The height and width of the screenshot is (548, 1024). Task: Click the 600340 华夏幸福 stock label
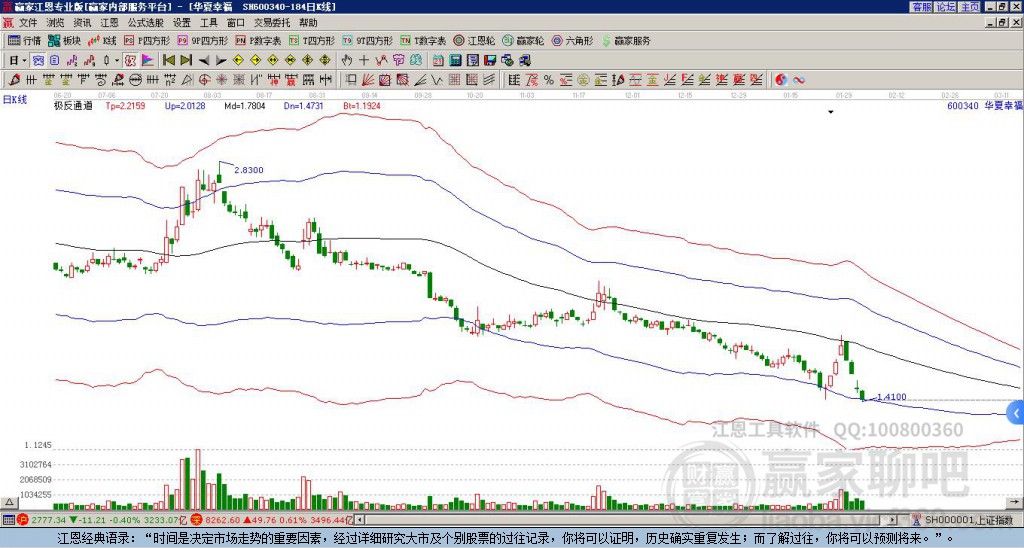pyautogui.click(x=985, y=105)
